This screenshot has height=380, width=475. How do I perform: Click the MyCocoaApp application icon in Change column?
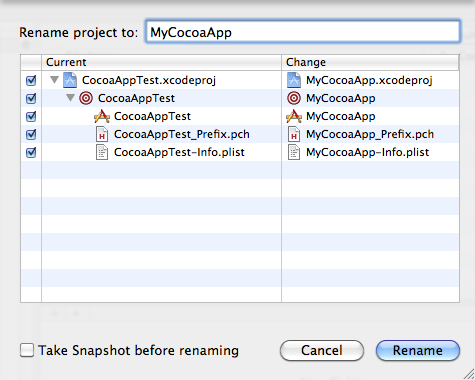294,116
